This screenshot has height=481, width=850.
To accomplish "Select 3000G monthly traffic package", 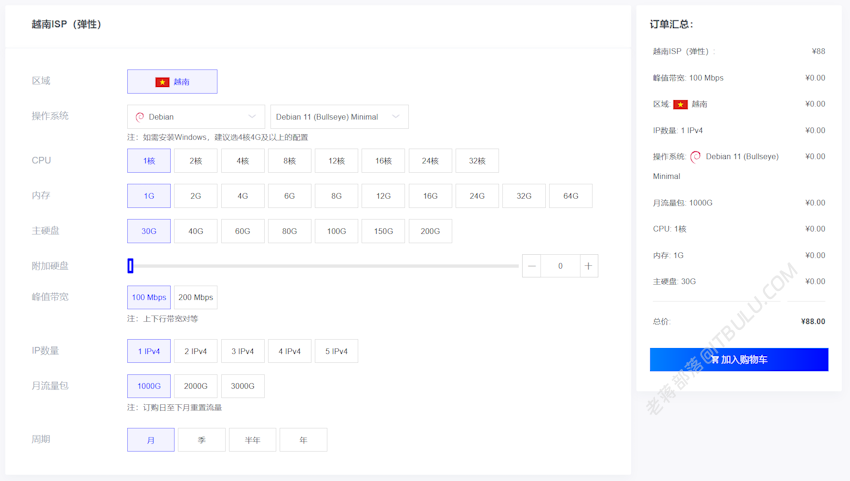I will [242, 386].
